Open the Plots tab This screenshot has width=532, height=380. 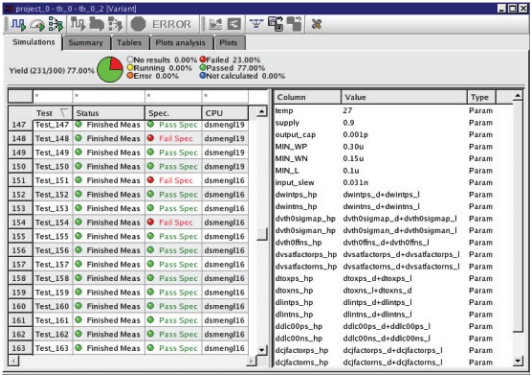[228, 43]
